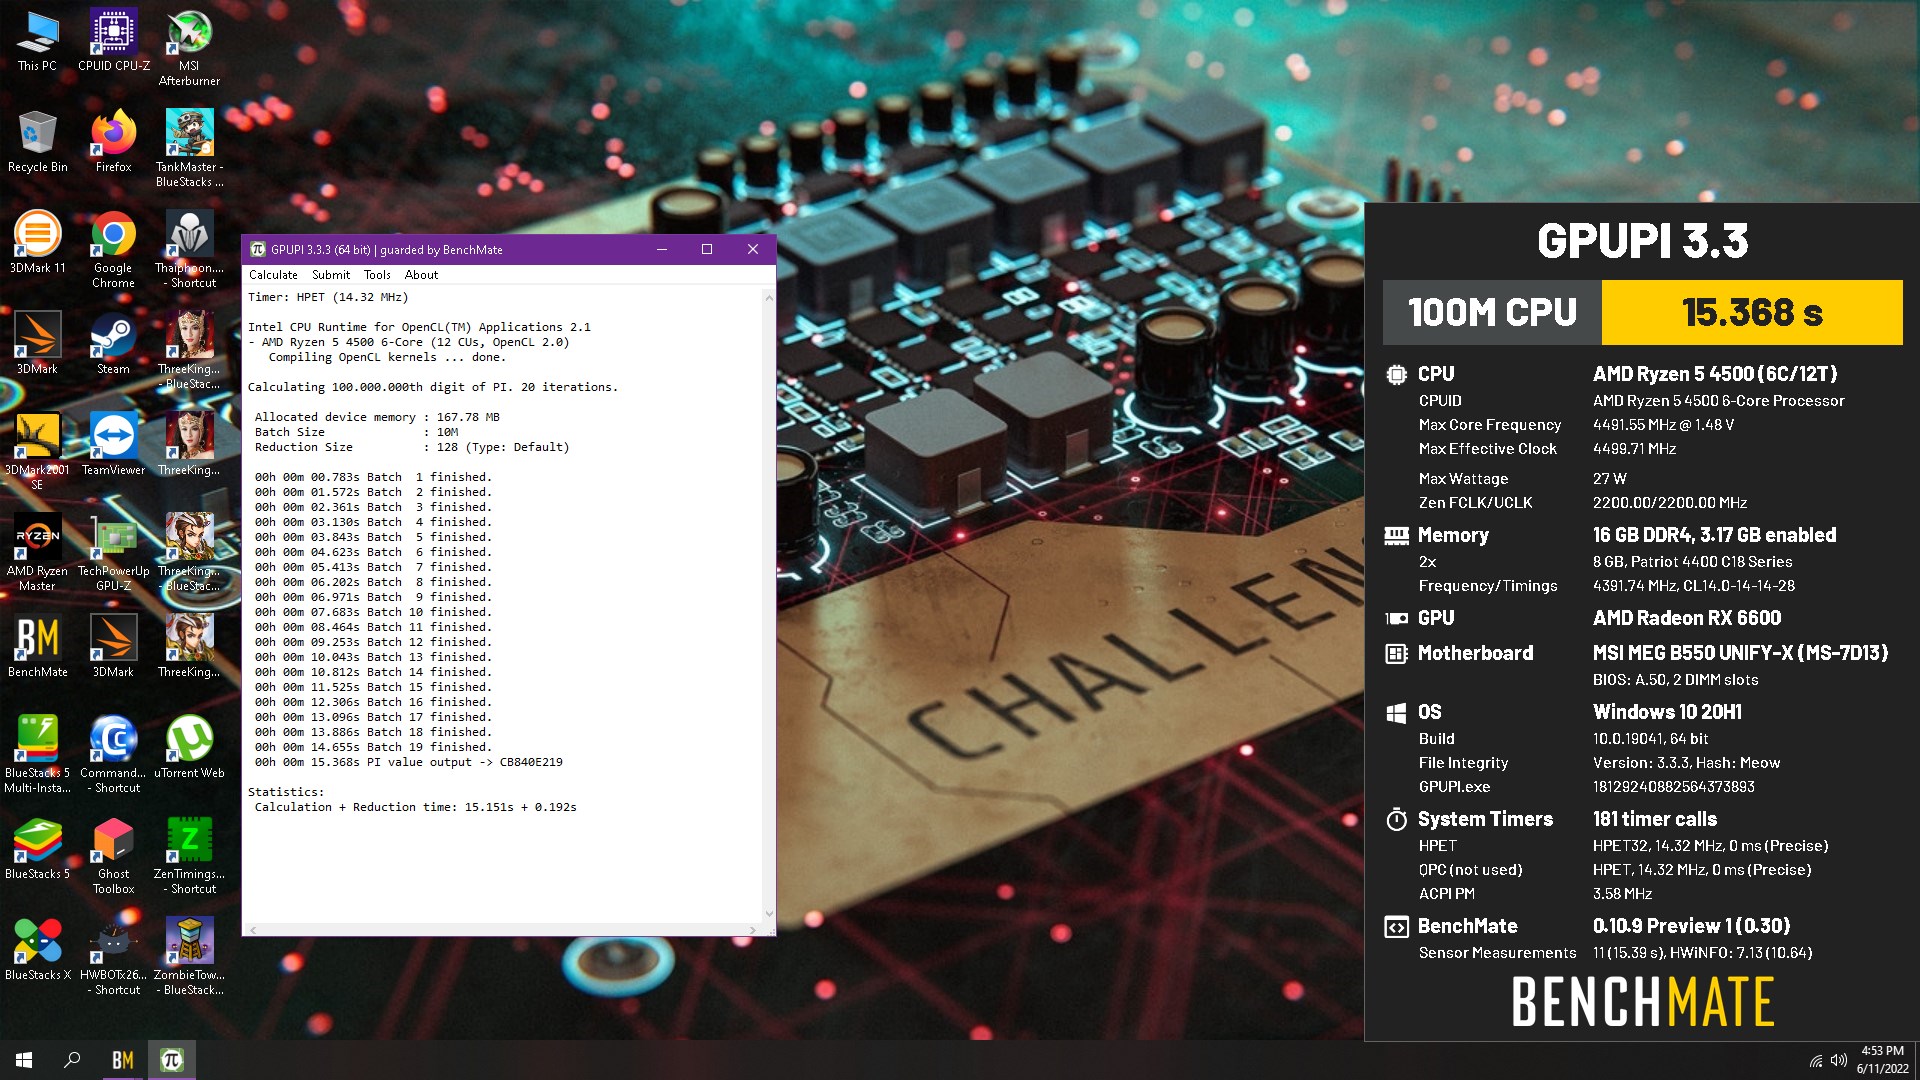
Task: Close the GPUPI window
Action: tap(753, 249)
